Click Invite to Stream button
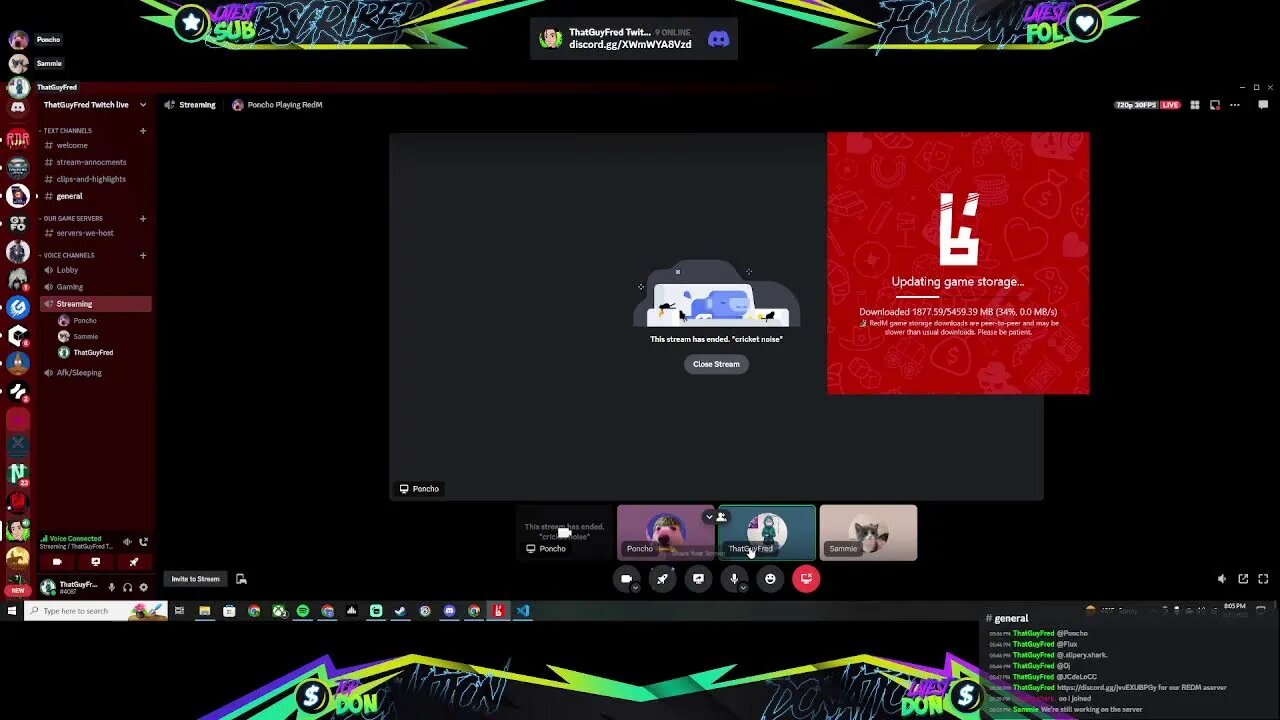Screen dimensions: 1280x720 pos(195,579)
